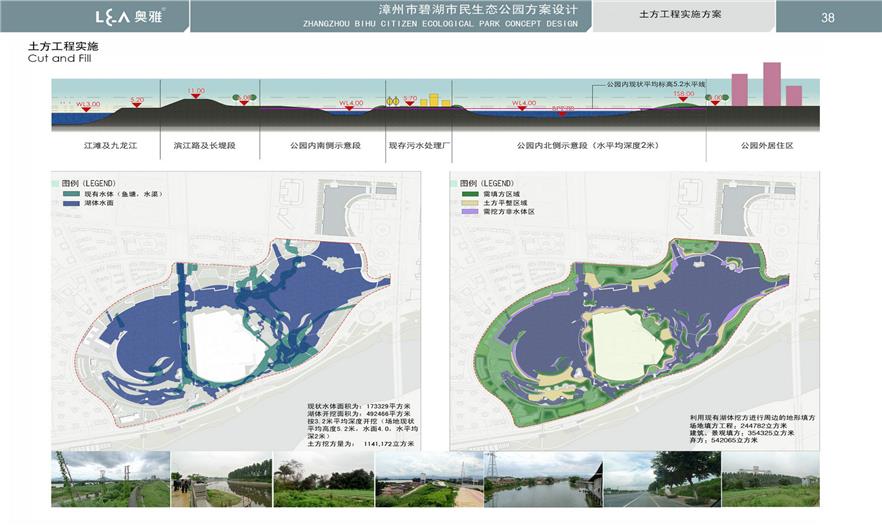Click the 现存污水处理厂 section label
This screenshot has width=882, height=526.
tap(421, 146)
